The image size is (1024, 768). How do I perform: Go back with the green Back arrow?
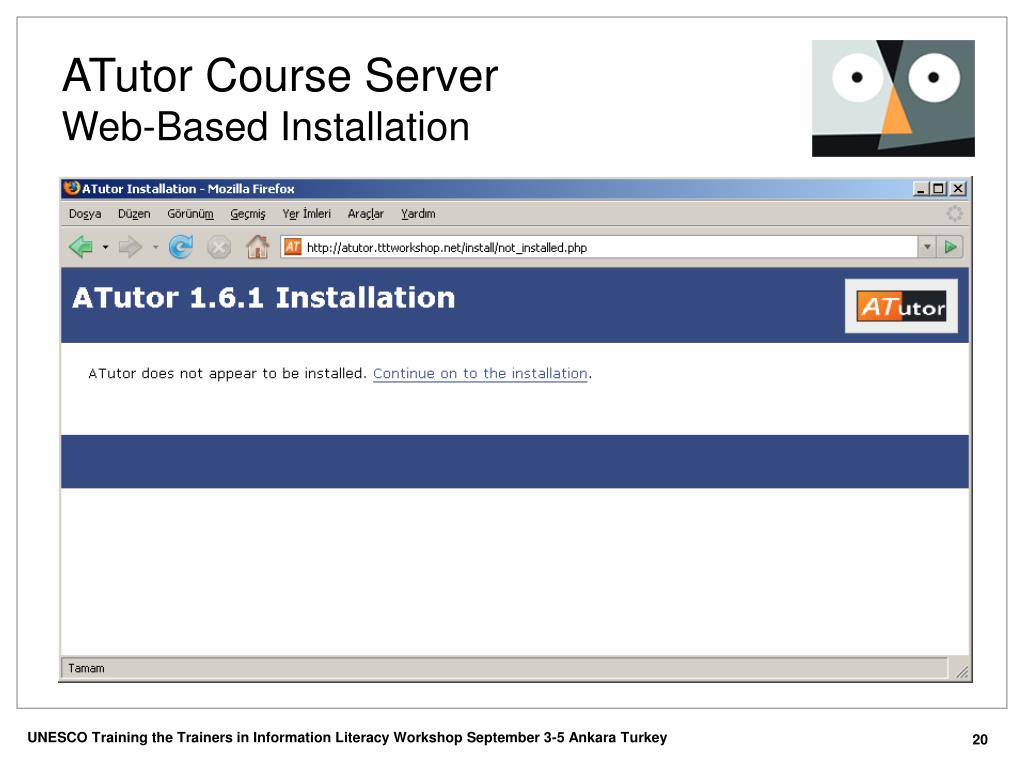pyautogui.click(x=80, y=247)
